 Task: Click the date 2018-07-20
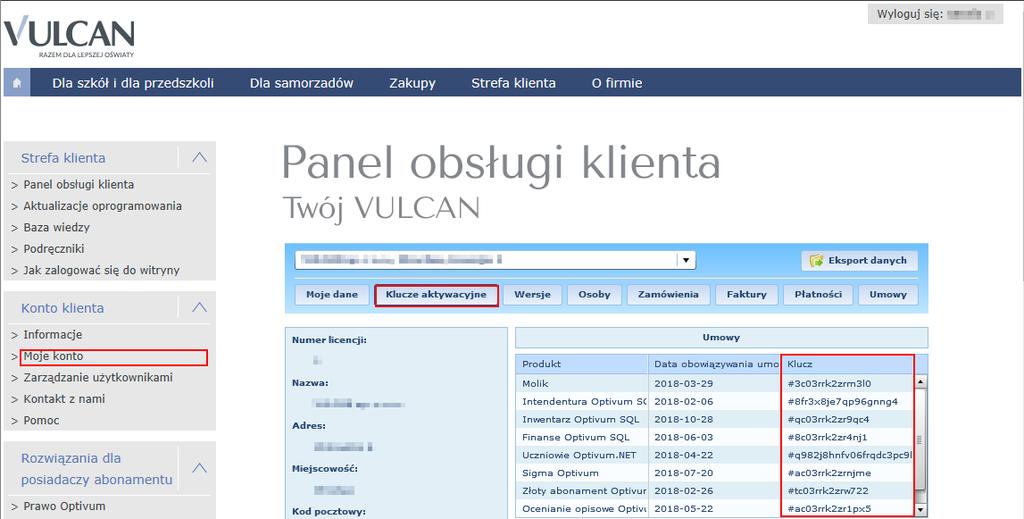coord(684,473)
